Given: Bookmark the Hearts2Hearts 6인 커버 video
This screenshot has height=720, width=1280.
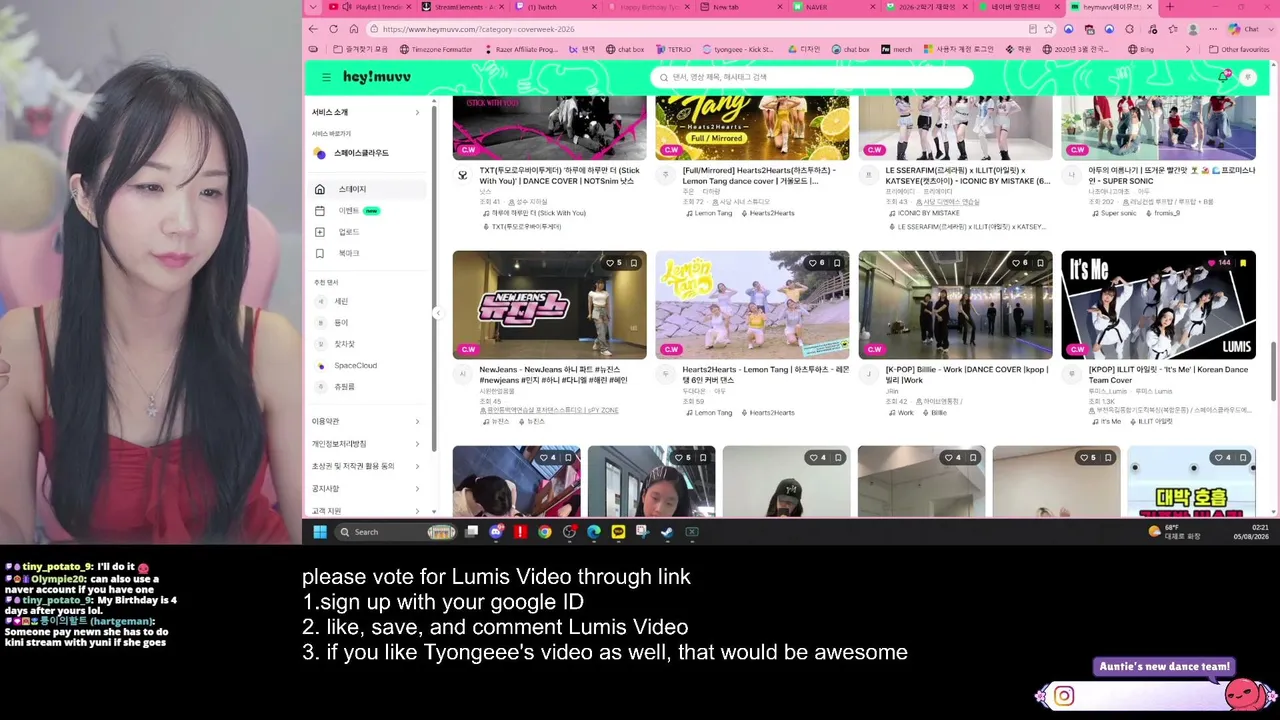Looking at the screenshot, I should coord(837,263).
